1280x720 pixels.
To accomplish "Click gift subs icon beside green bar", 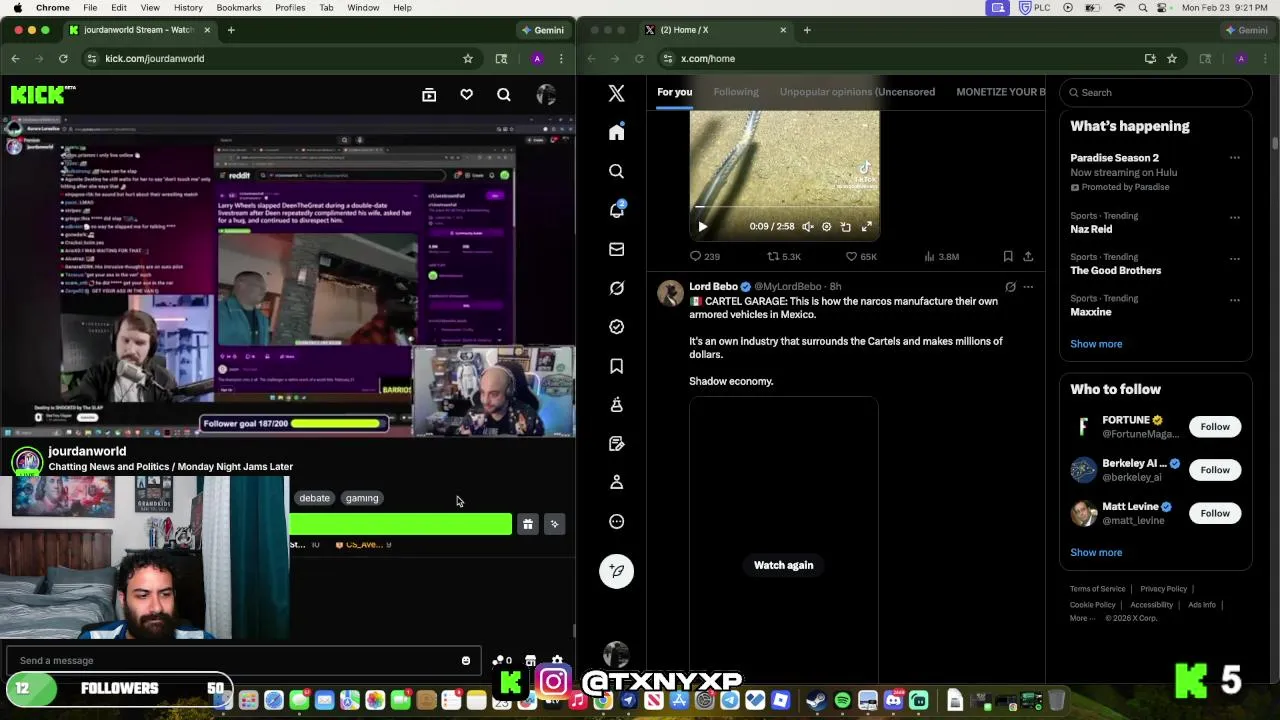I will point(528,524).
